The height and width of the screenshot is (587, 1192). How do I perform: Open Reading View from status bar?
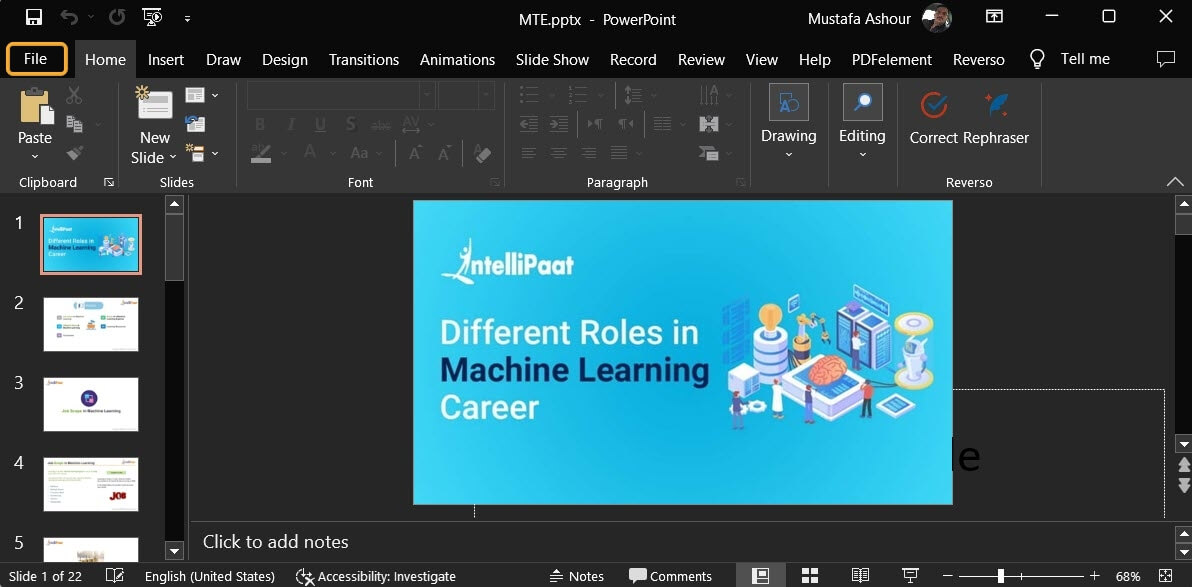click(859, 575)
